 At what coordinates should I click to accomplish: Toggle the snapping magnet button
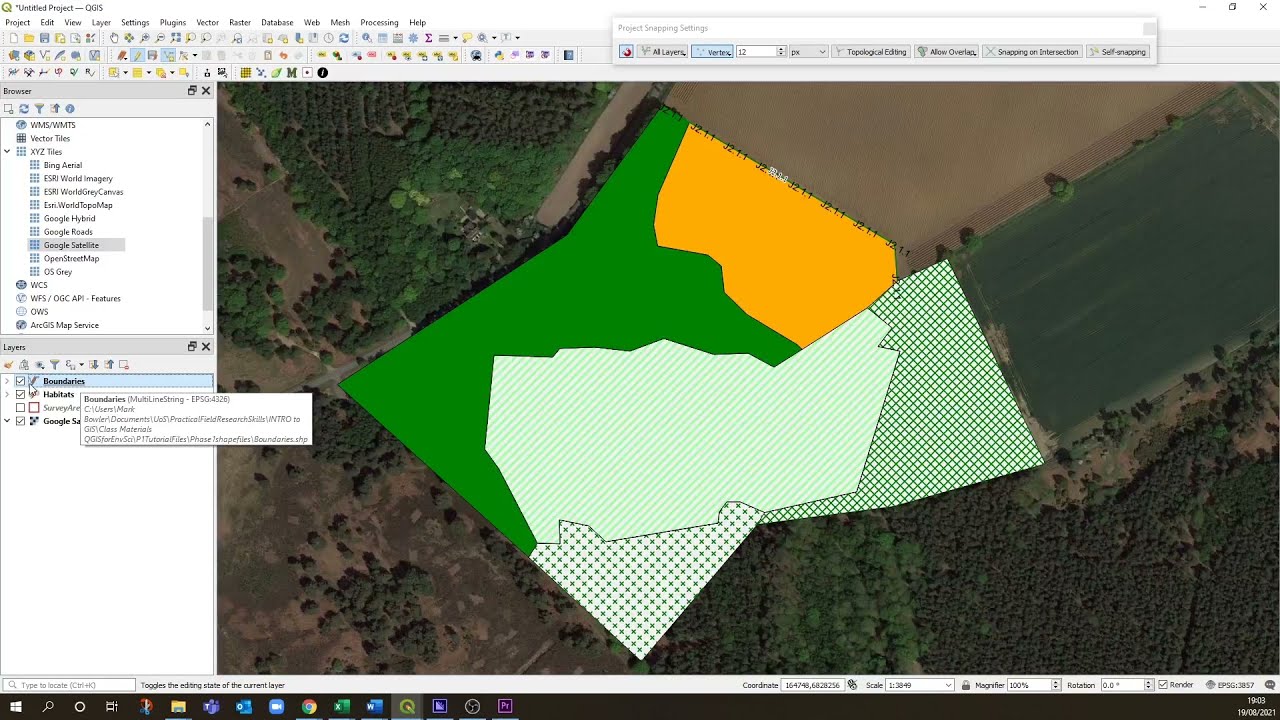click(626, 52)
